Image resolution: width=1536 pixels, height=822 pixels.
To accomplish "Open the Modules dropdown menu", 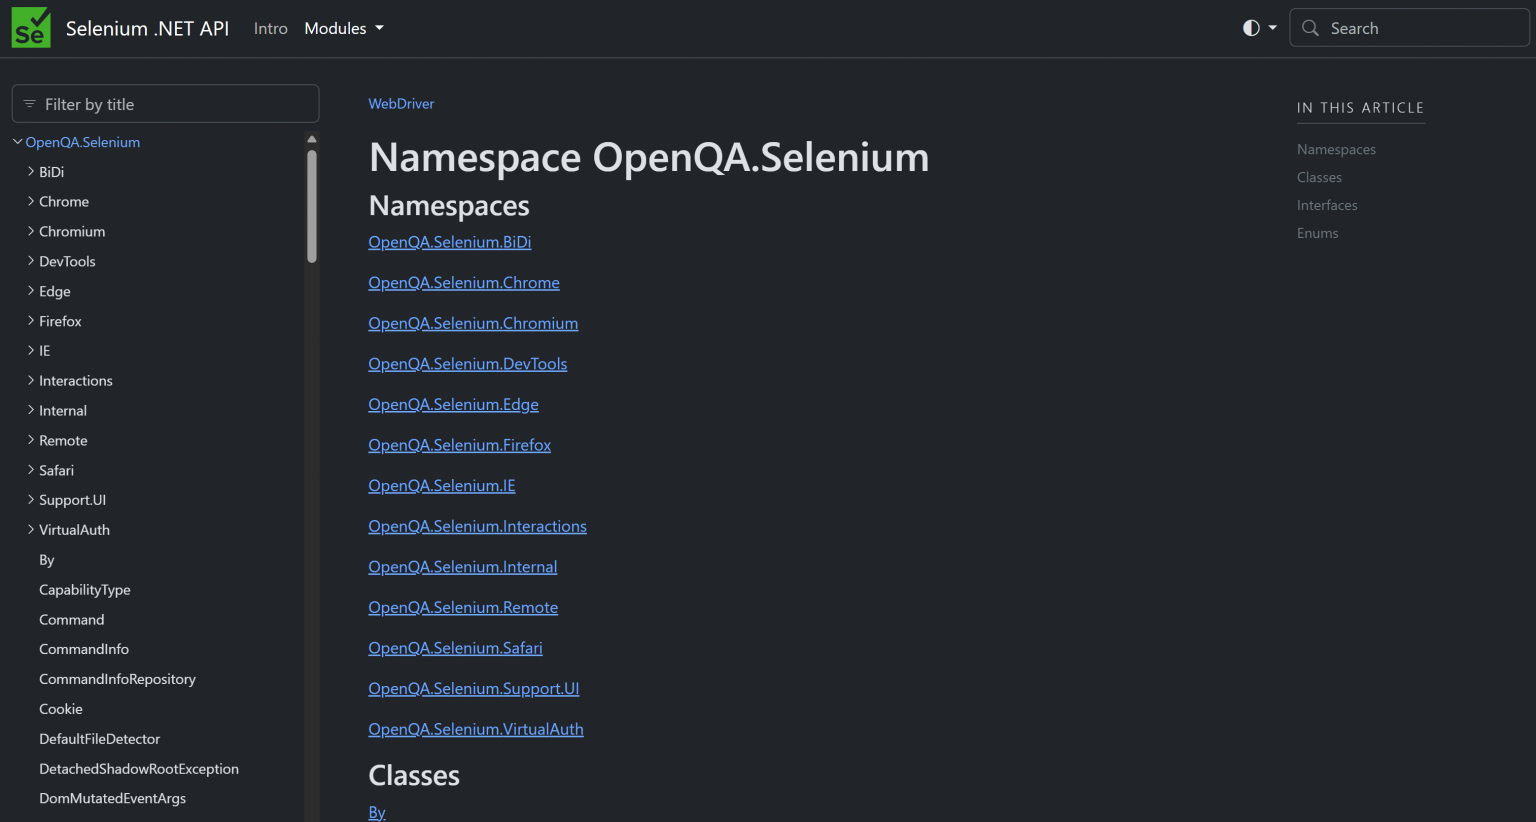I will [343, 28].
